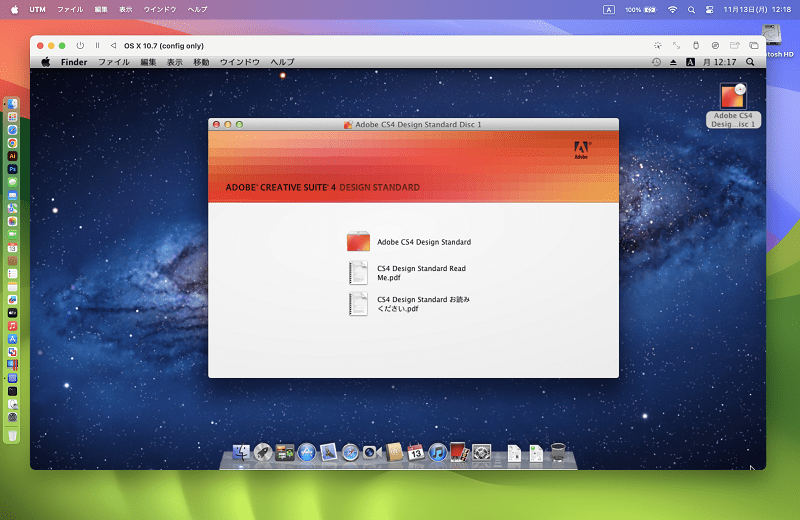Open the Adobe CS4 Design Standard folder
Image resolution: width=800 pixels, height=520 pixels.
(x=358, y=242)
